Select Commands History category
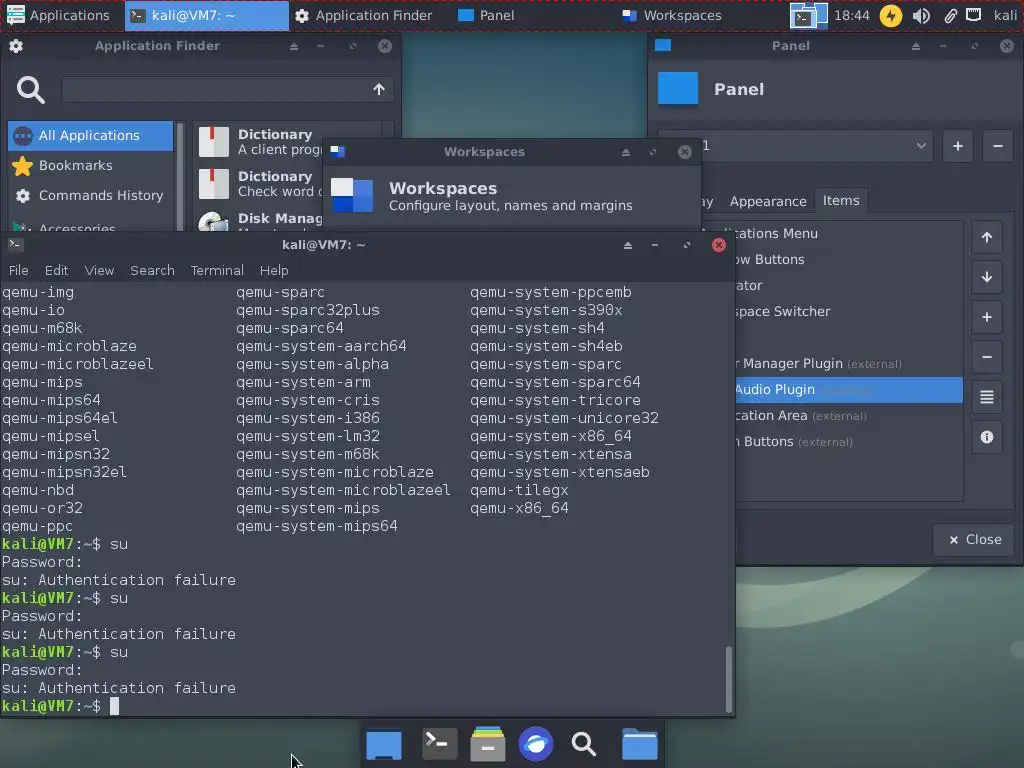1024x768 pixels. pos(90,195)
